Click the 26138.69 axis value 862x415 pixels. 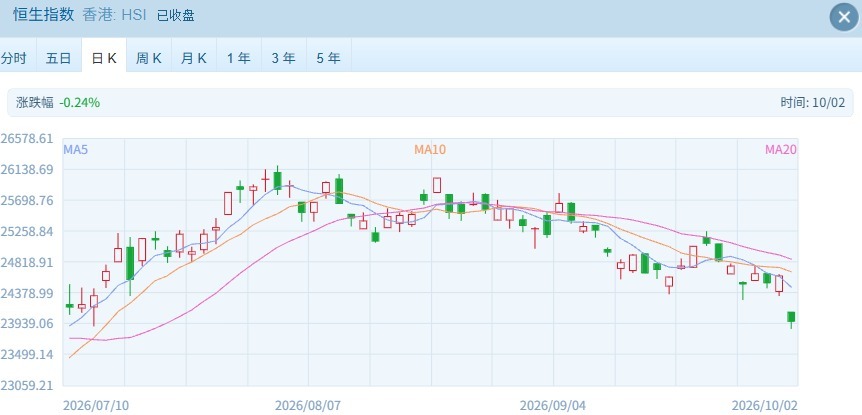tap(27, 169)
